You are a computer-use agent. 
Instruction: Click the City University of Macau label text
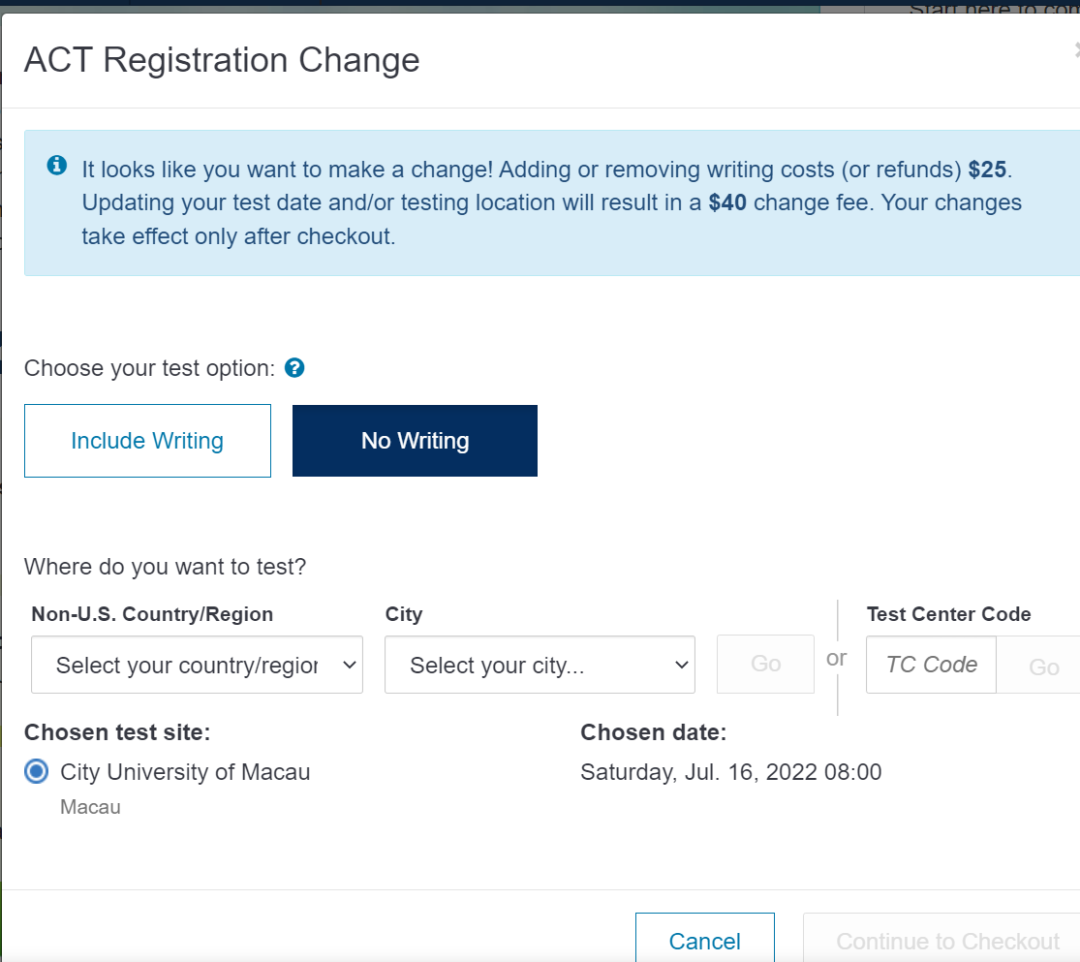[185, 772]
